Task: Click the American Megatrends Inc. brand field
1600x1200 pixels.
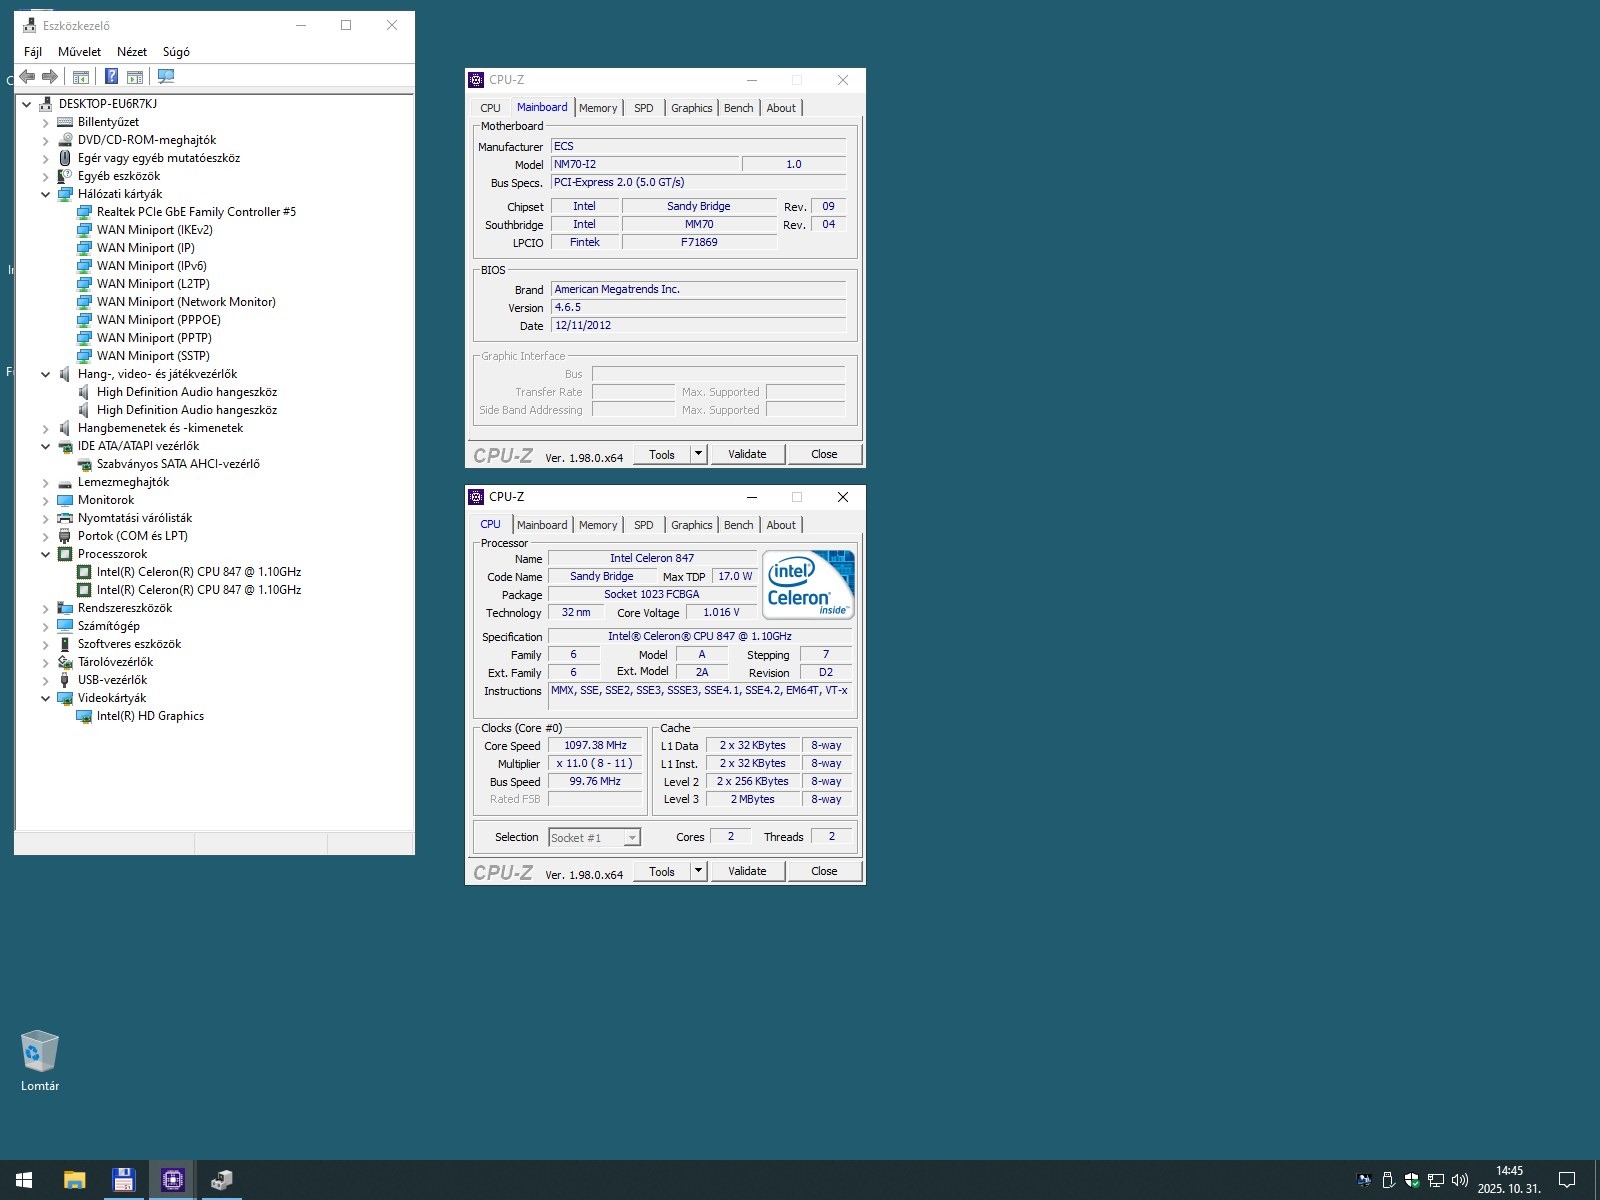Action: (x=698, y=289)
